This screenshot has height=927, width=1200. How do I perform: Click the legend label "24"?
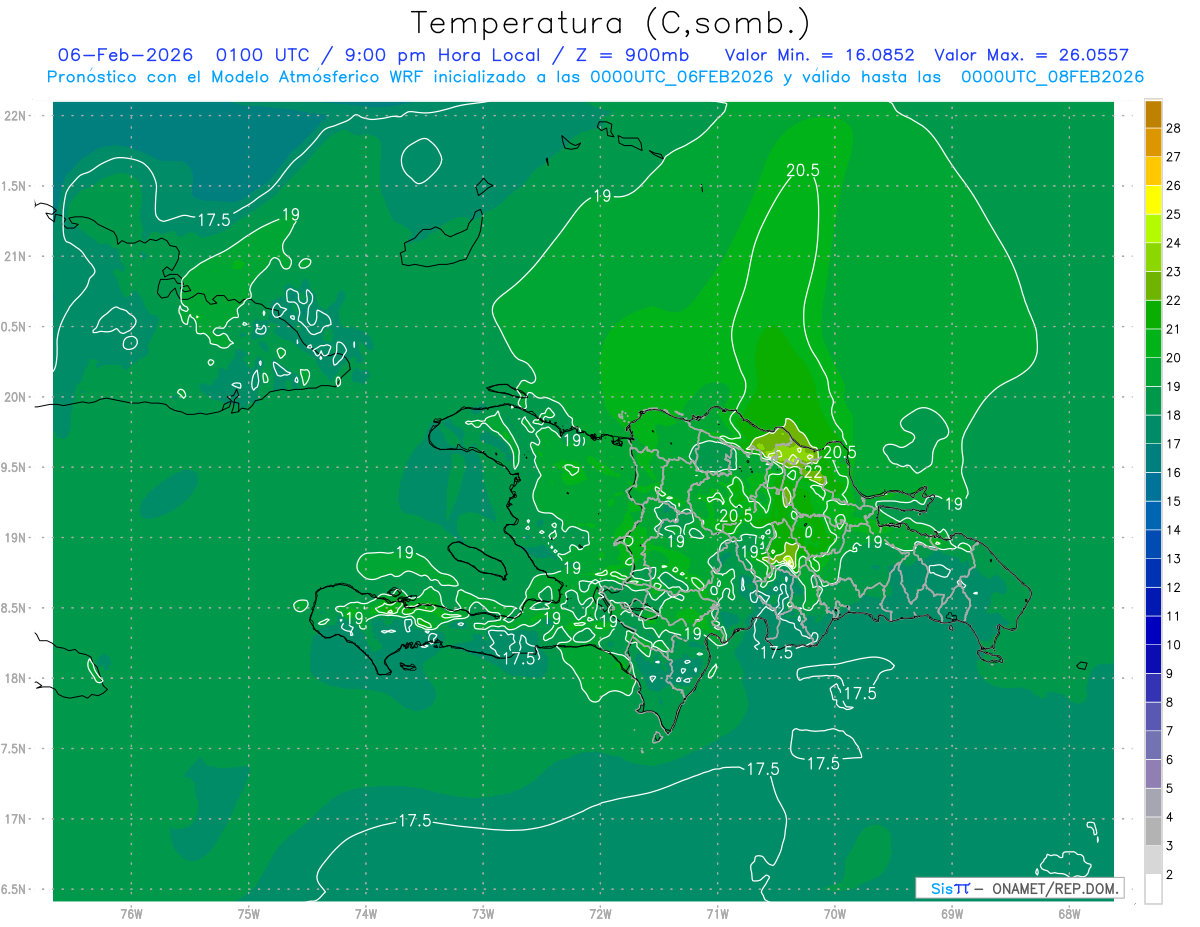coord(1174,243)
